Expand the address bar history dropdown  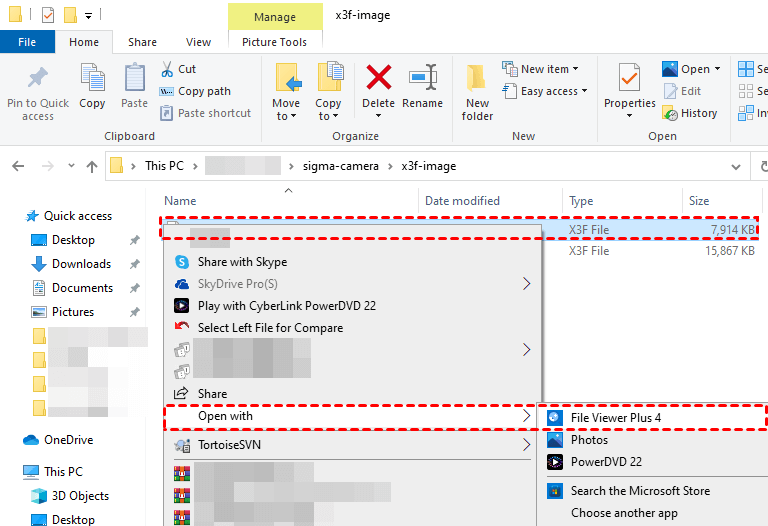pos(736,167)
